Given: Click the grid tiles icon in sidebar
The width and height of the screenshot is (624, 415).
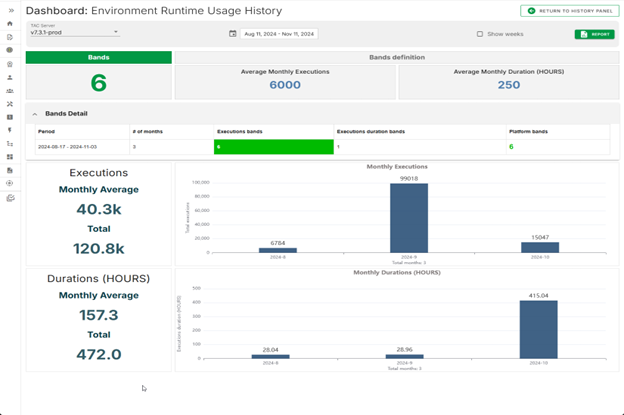Looking at the screenshot, I should pyautogui.click(x=10, y=157).
